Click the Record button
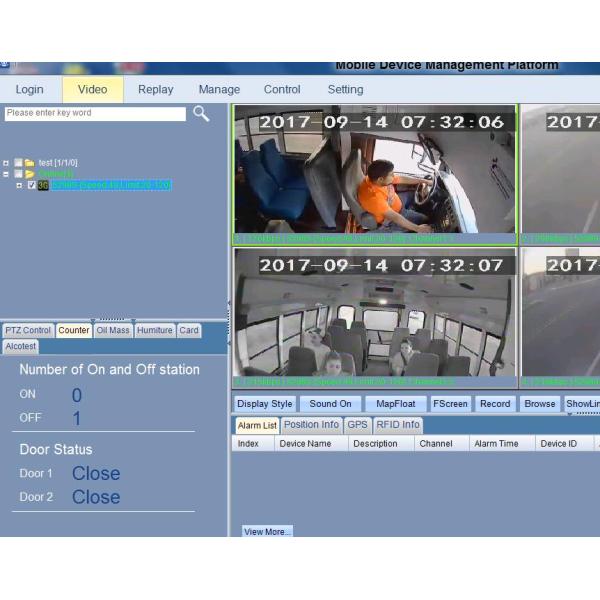The image size is (600, 600). 494,404
